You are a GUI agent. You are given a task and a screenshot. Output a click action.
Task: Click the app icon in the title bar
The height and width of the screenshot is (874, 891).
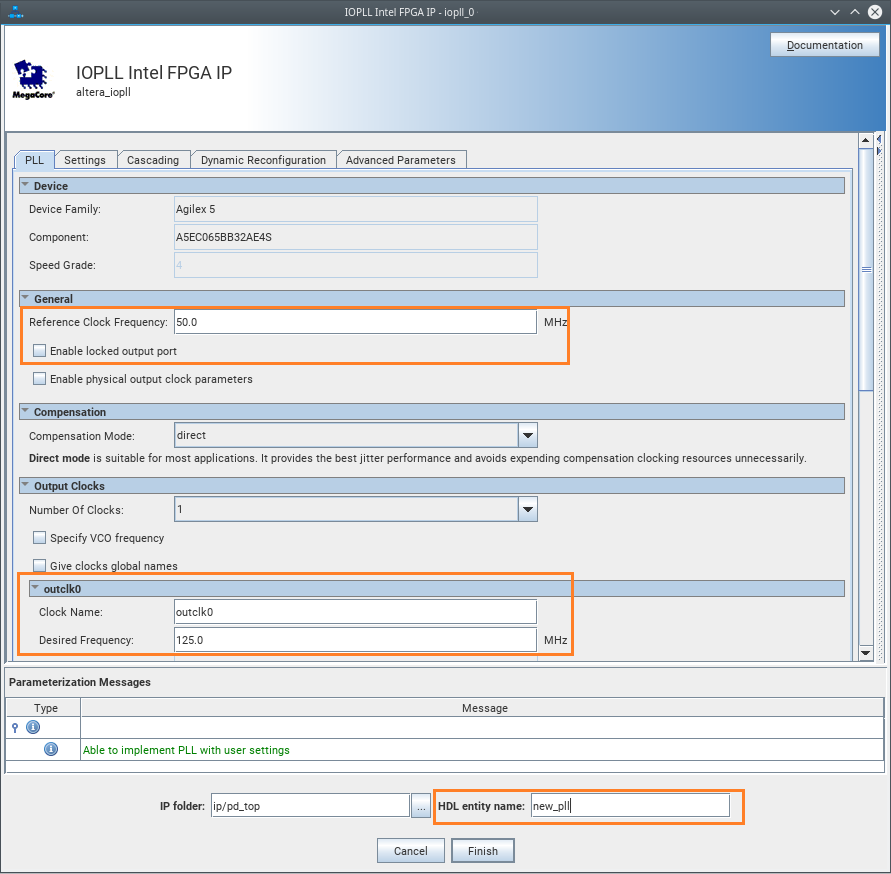point(15,12)
